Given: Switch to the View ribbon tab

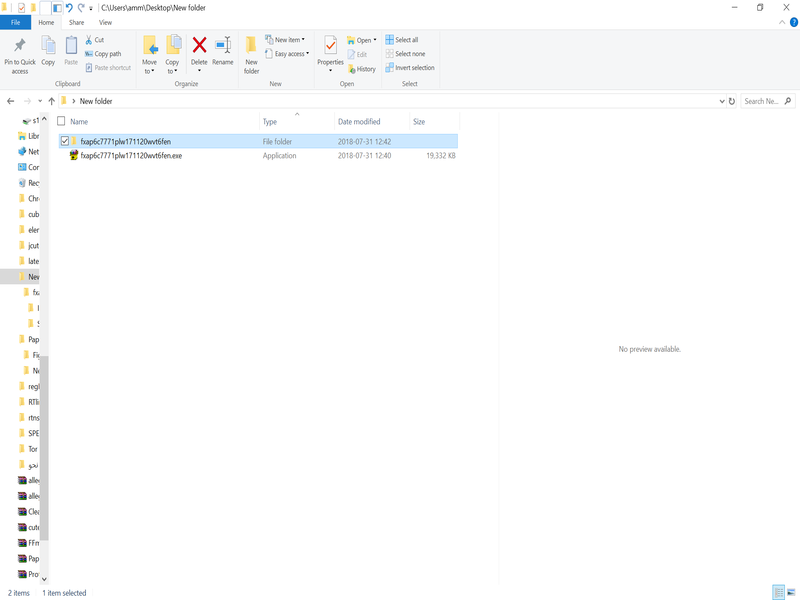Looking at the screenshot, I should coord(105,22).
